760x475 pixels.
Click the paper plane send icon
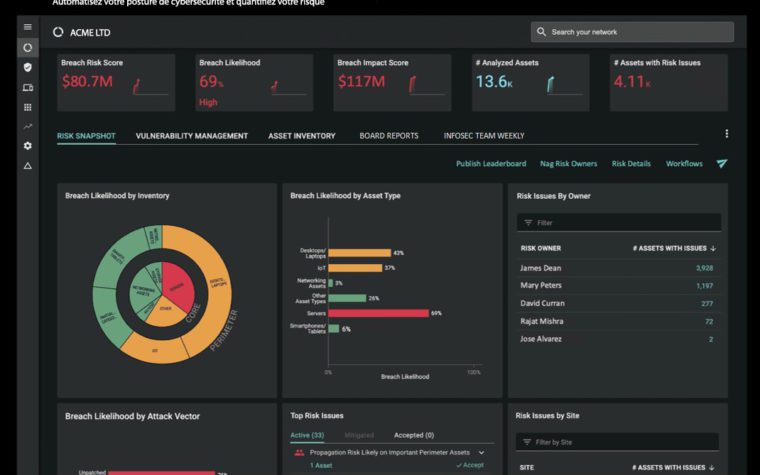(722, 163)
